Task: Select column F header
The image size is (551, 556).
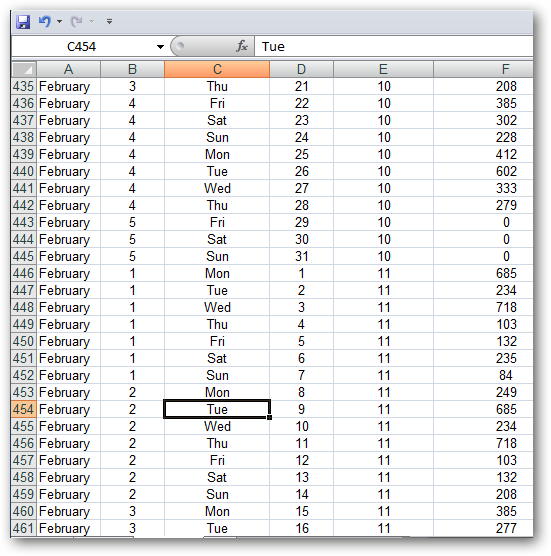Action: [483, 69]
